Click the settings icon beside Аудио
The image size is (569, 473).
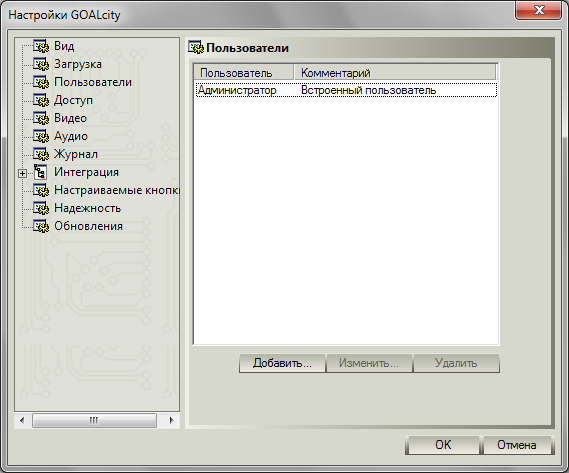coord(41,136)
